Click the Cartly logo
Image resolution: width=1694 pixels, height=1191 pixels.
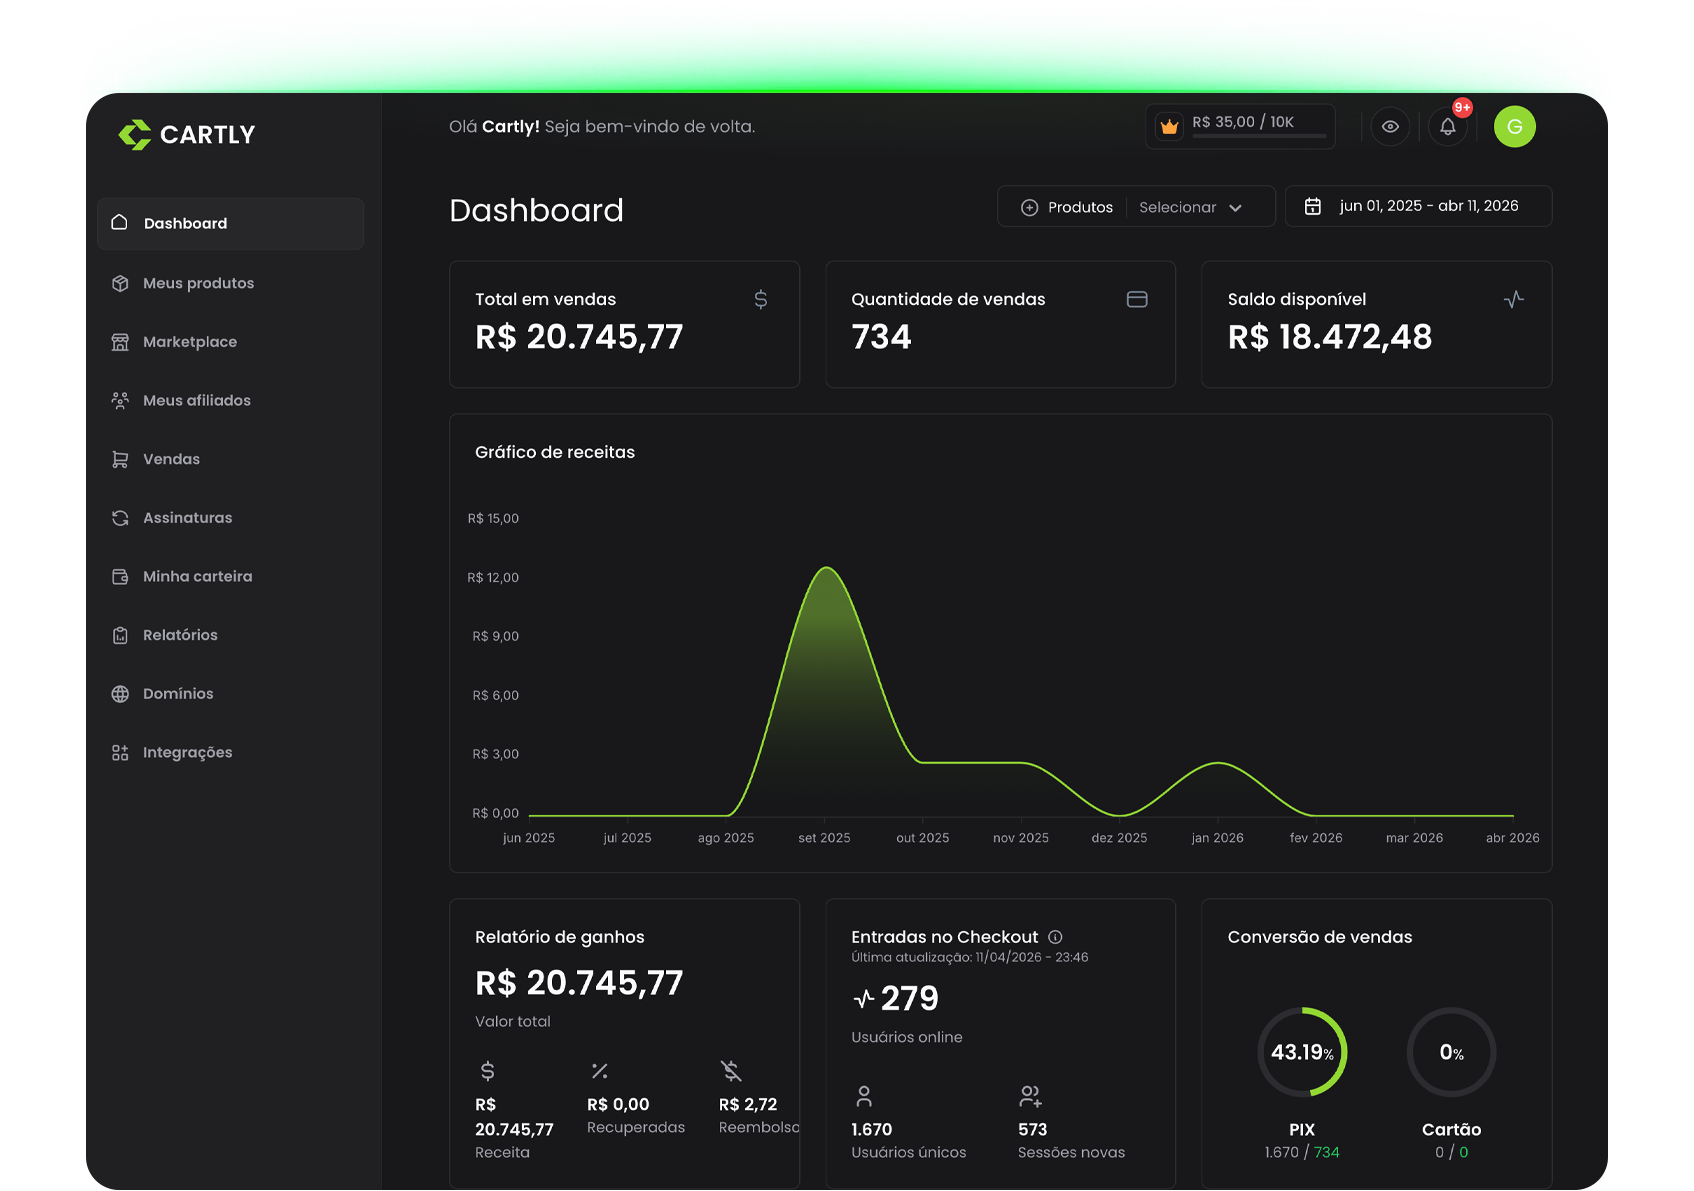[x=187, y=135]
